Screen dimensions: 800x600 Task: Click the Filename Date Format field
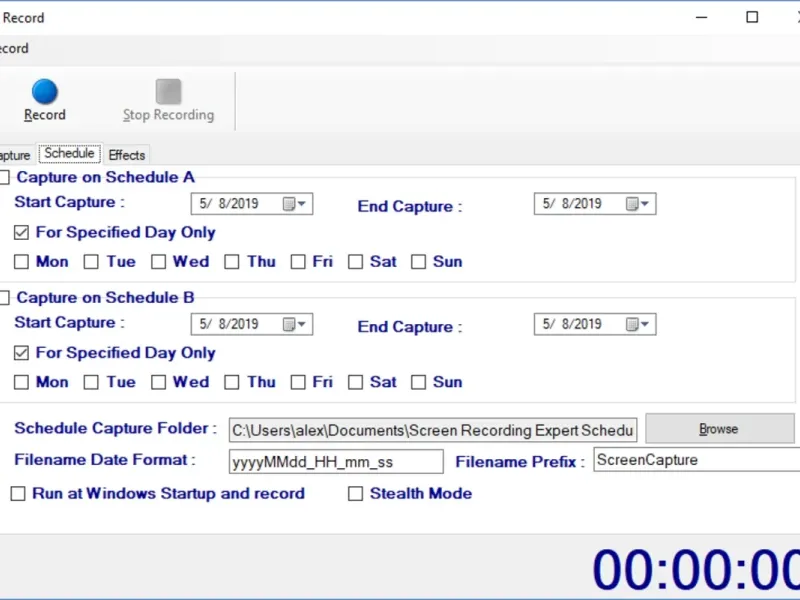(336, 462)
